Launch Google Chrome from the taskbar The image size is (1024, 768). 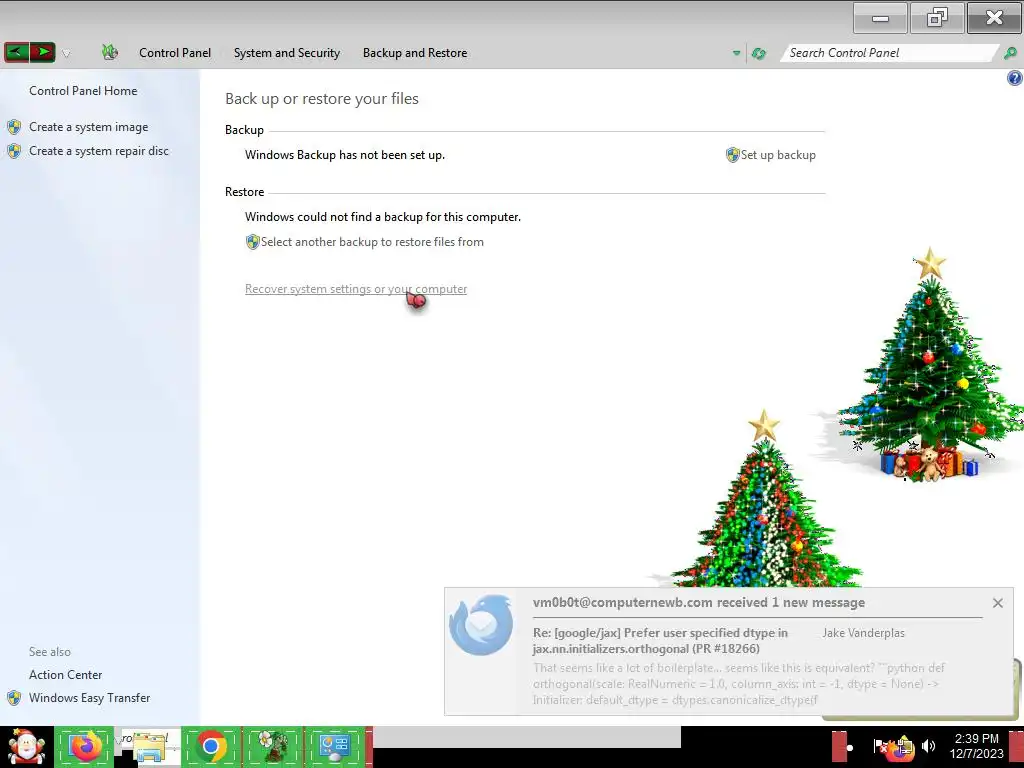pos(211,746)
